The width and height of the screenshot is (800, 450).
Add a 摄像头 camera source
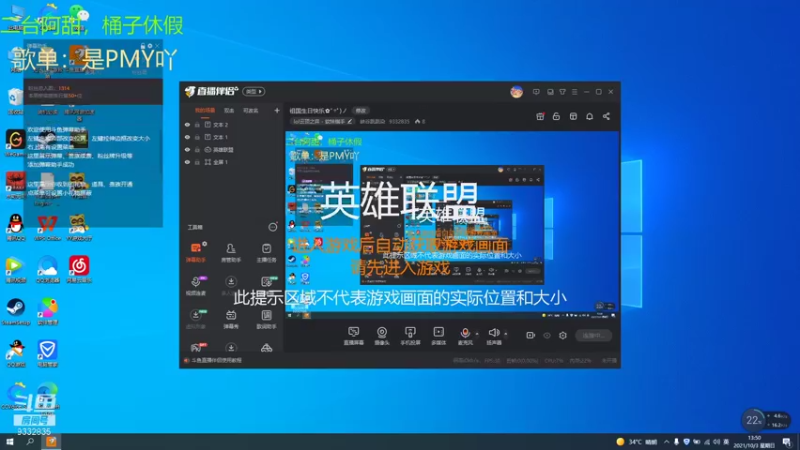point(382,336)
